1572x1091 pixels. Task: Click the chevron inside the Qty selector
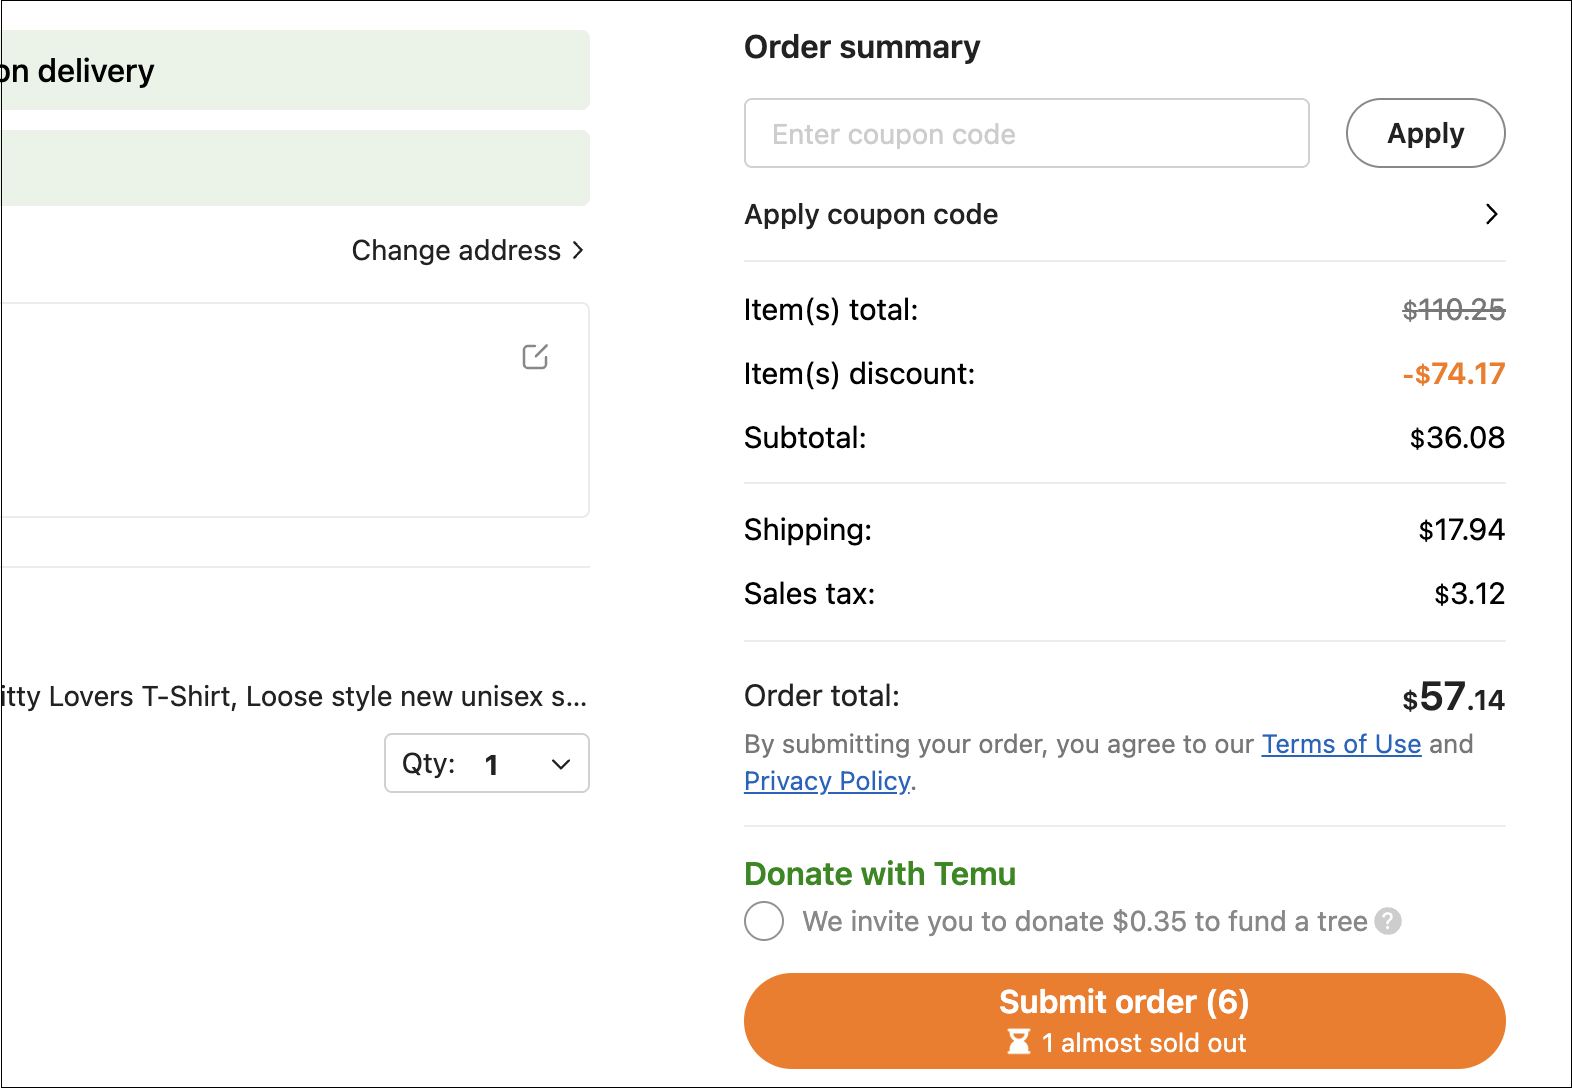pos(560,763)
